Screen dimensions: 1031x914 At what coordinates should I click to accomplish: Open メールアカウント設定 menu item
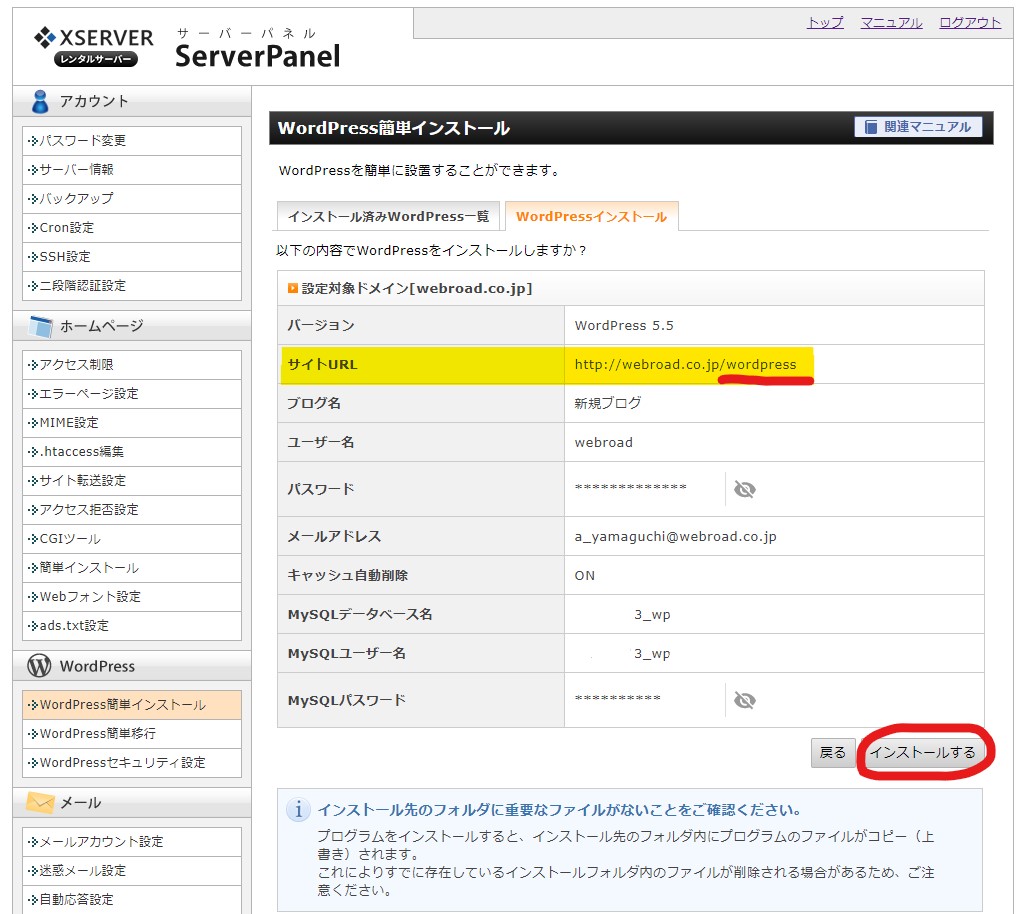[132, 842]
